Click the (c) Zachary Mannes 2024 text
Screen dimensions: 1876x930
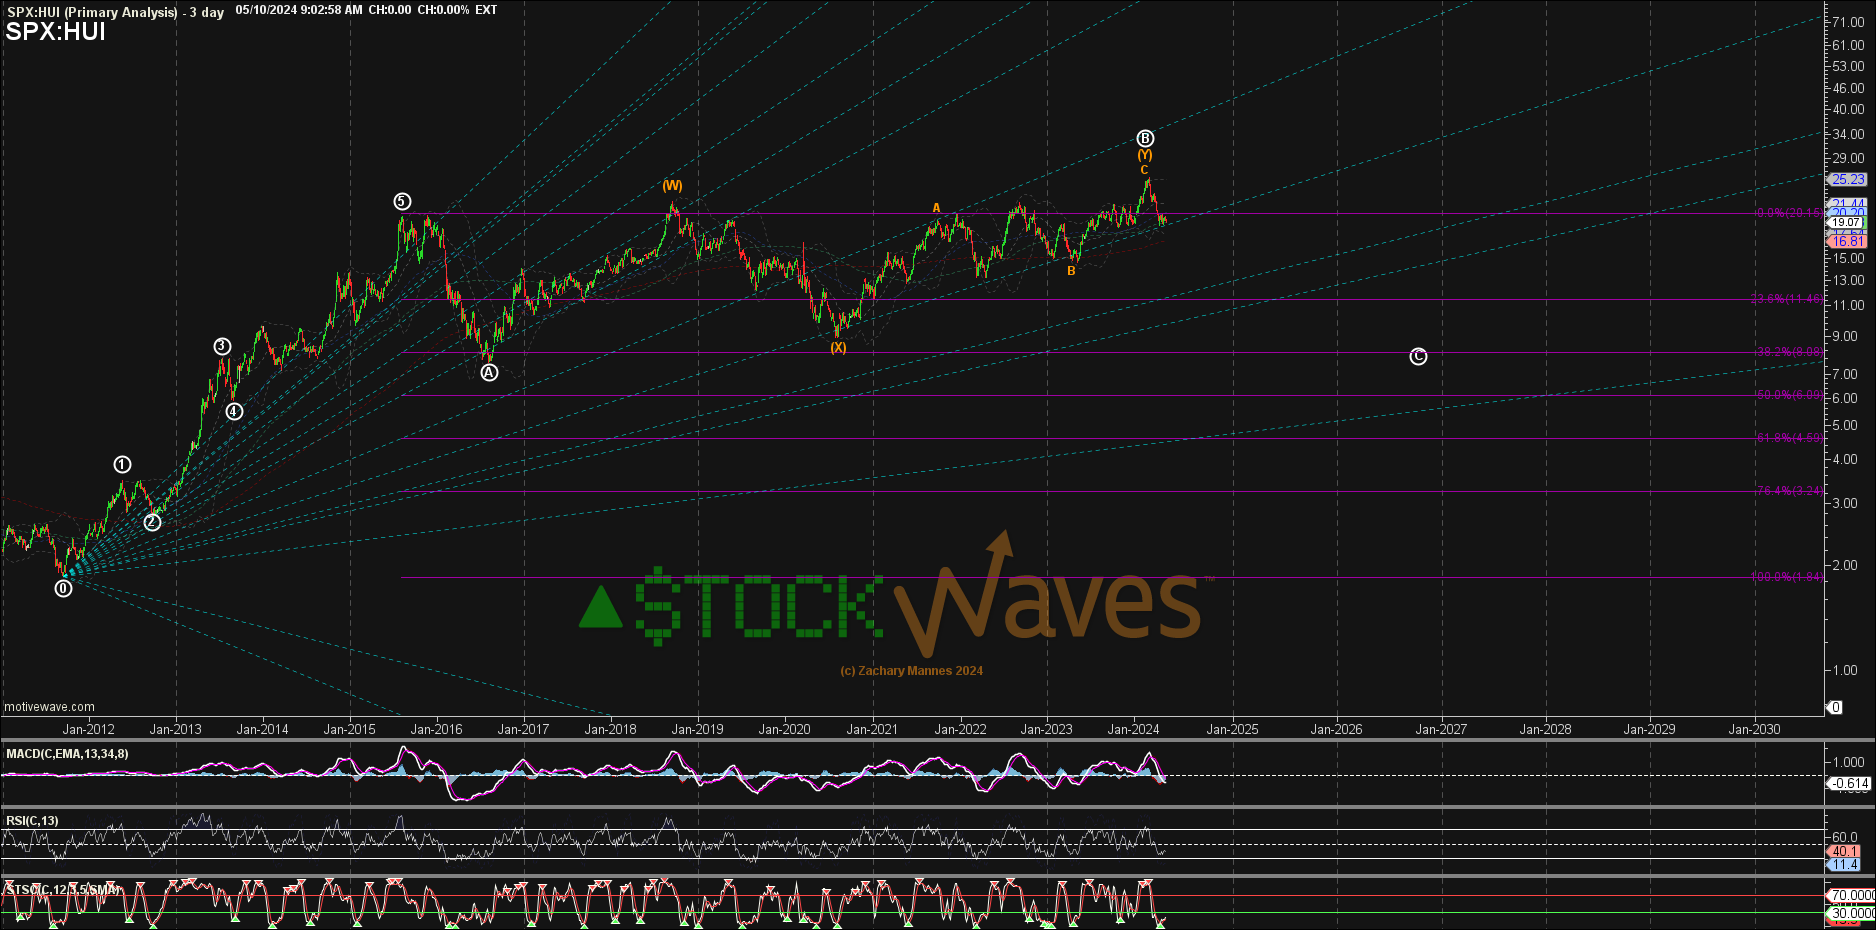click(x=911, y=671)
